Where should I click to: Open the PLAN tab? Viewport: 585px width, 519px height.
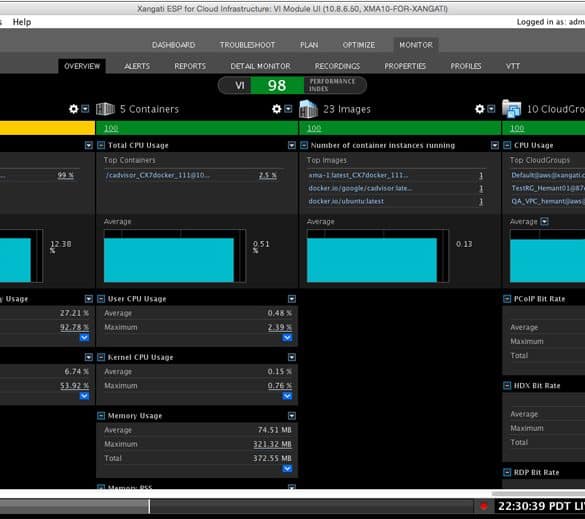click(x=309, y=45)
